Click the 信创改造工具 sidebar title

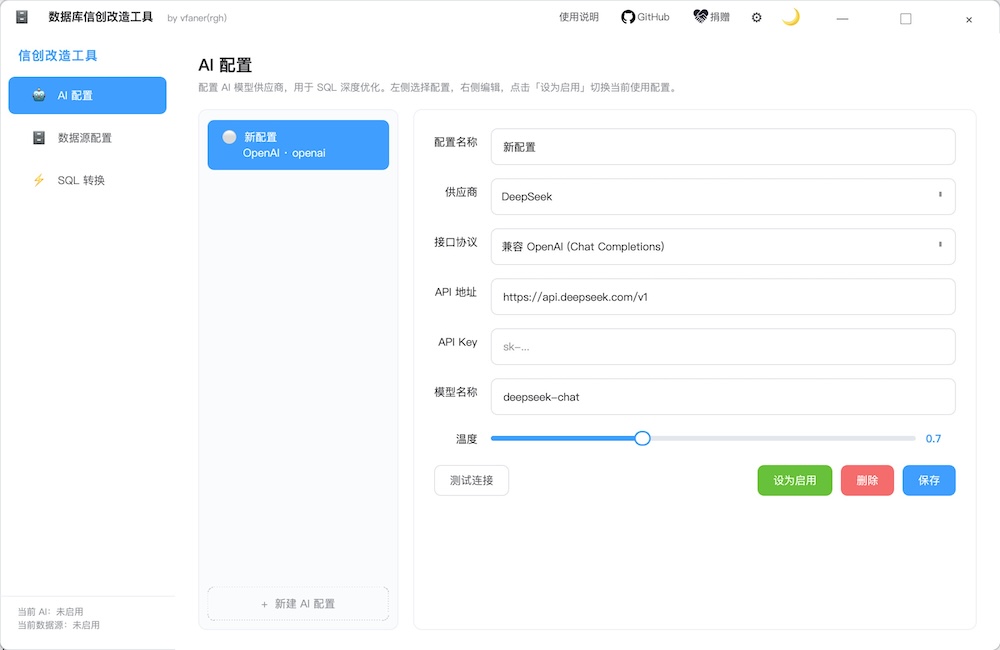click(57, 55)
